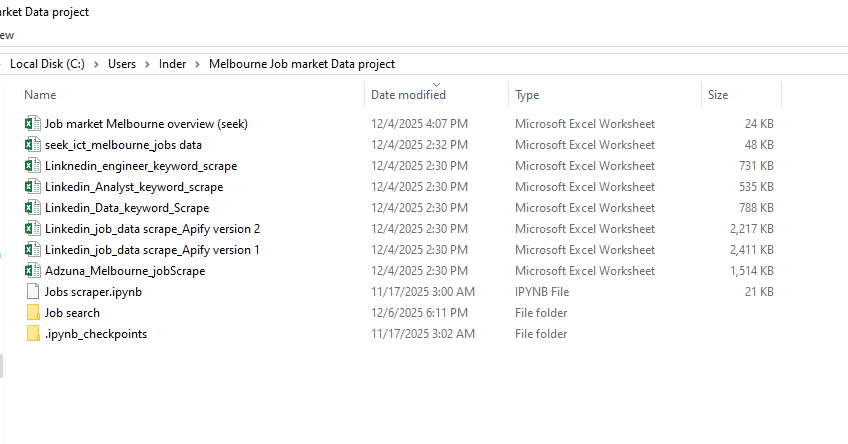Screen dimensions: 848x444
Task: Click Excel icon of Linkedin_Analyst_keyword_scrape
Action: click(33, 187)
